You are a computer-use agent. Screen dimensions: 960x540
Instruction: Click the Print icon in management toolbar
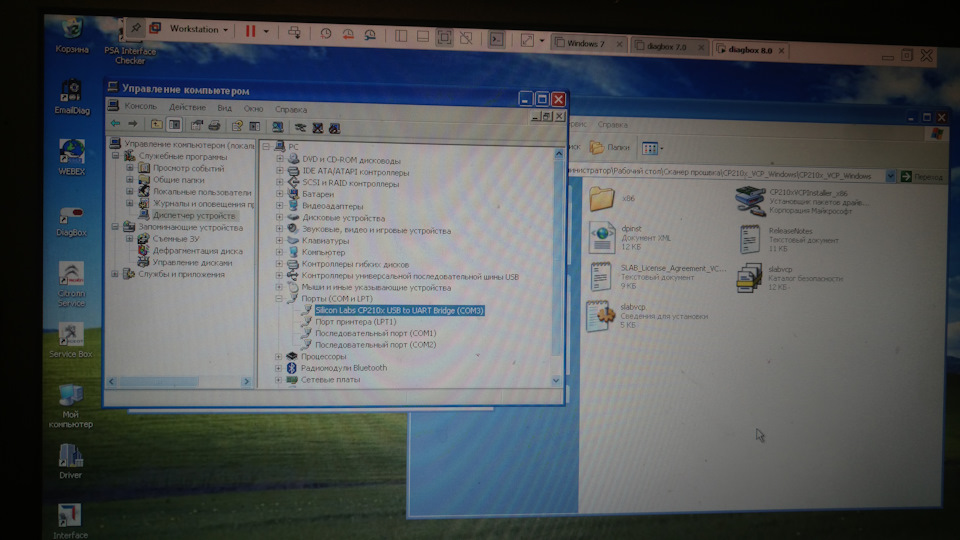click(x=214, y=126)
